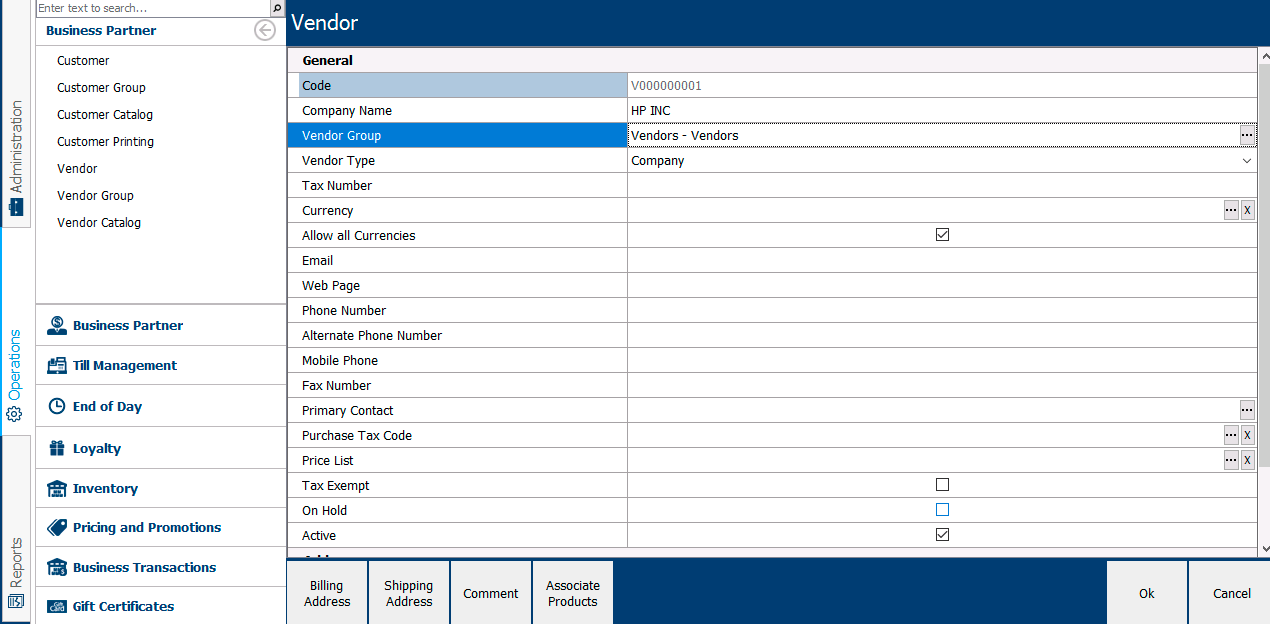The image size is (1270, 624).
Task: Click the Company Name field HP INC
Action: point(942,110)
